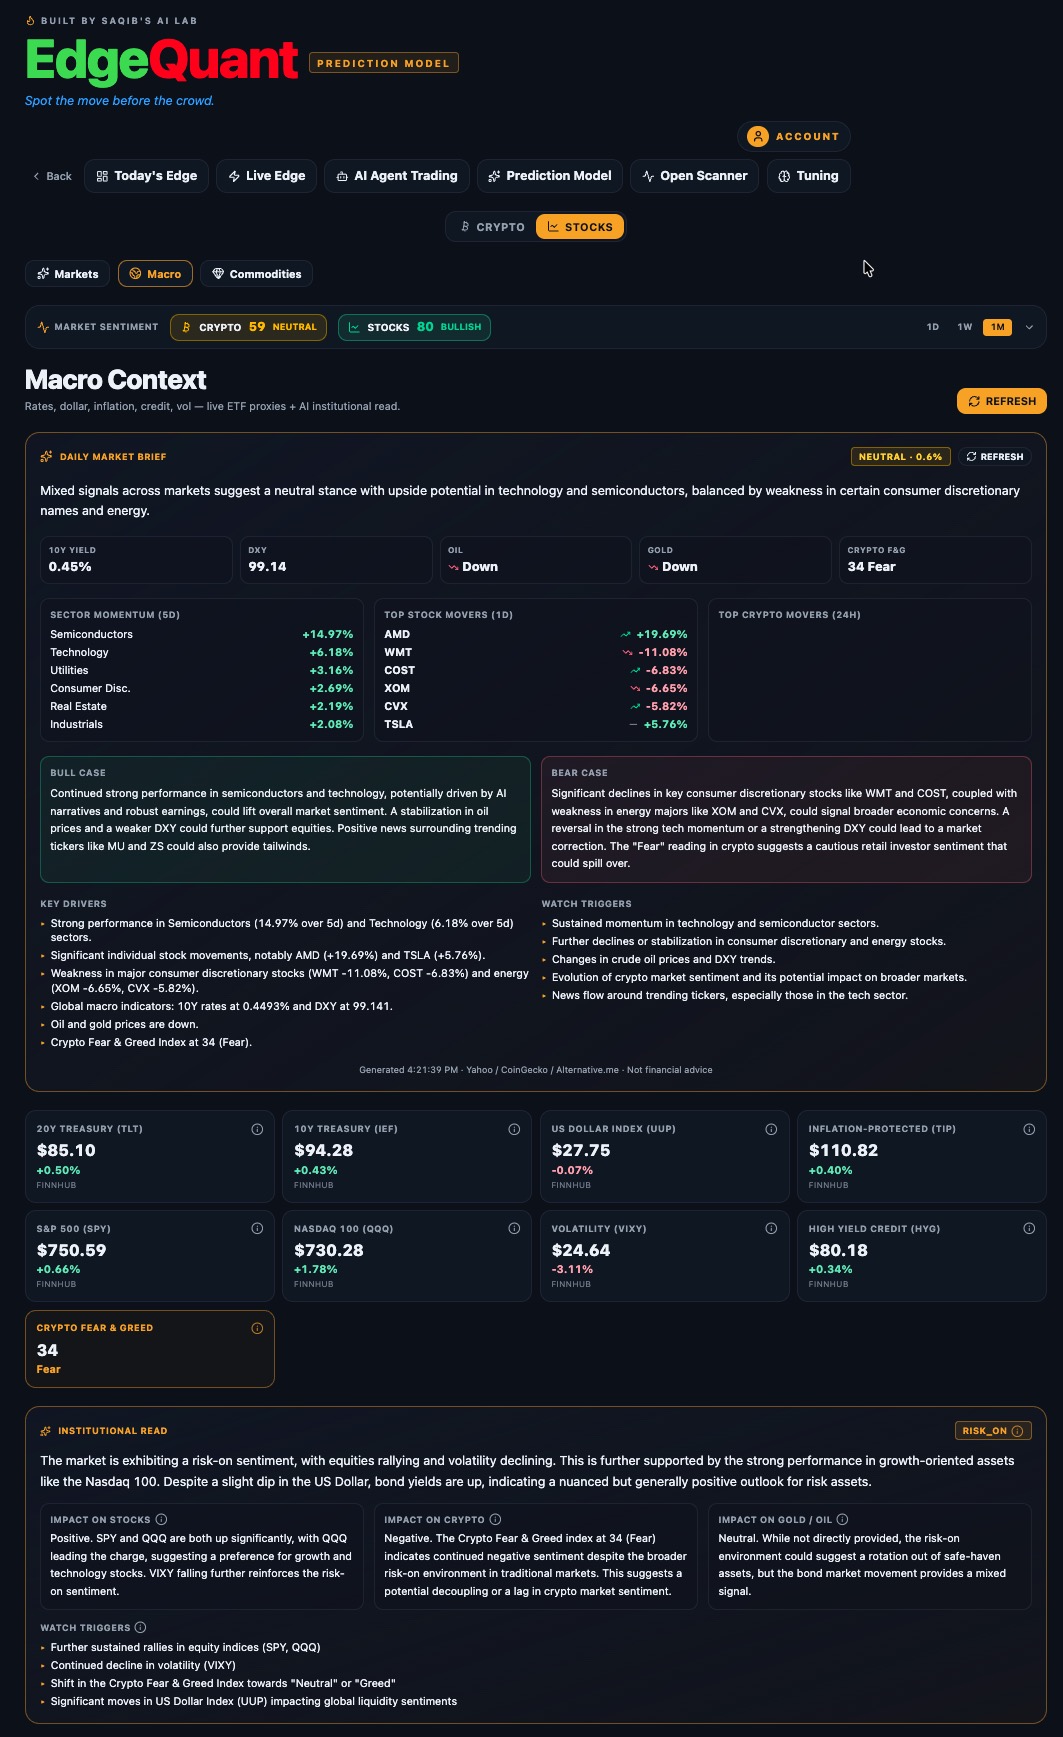Click info icon on Volatility (VIXY) card
Screen dimensions: 1063x1737
pos(771,1228)
